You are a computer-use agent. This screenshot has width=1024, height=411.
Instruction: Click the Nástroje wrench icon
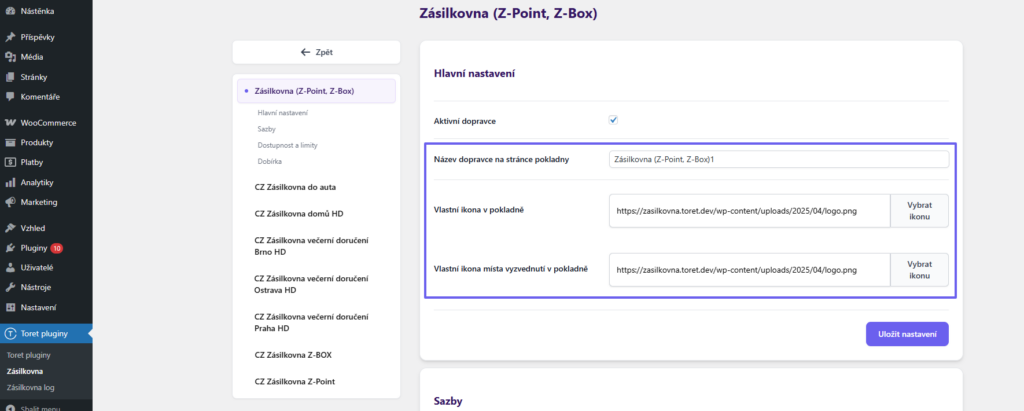pyautogui.click(x=10, y=288)
